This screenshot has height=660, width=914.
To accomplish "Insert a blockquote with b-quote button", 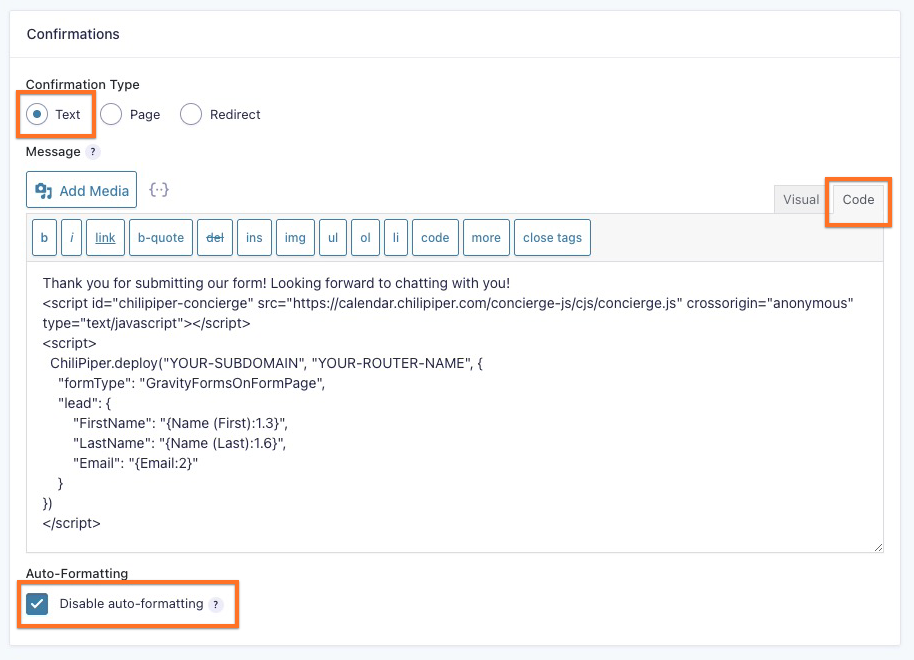I will [x=161, y=238].
